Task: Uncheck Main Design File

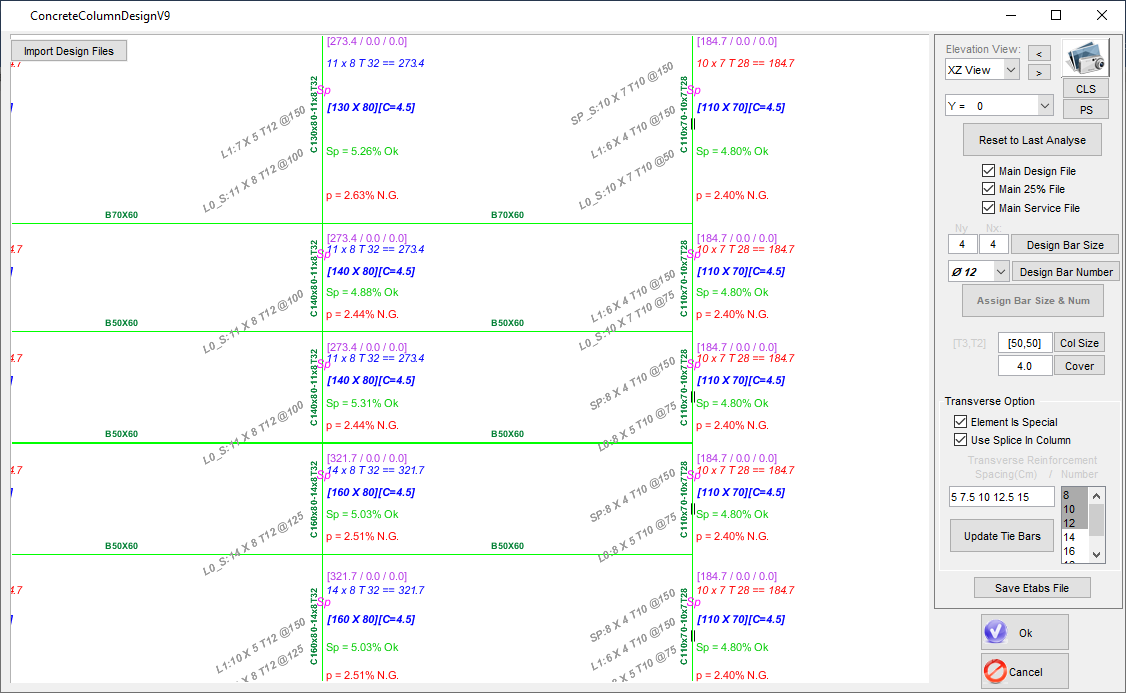Action: 989,171
